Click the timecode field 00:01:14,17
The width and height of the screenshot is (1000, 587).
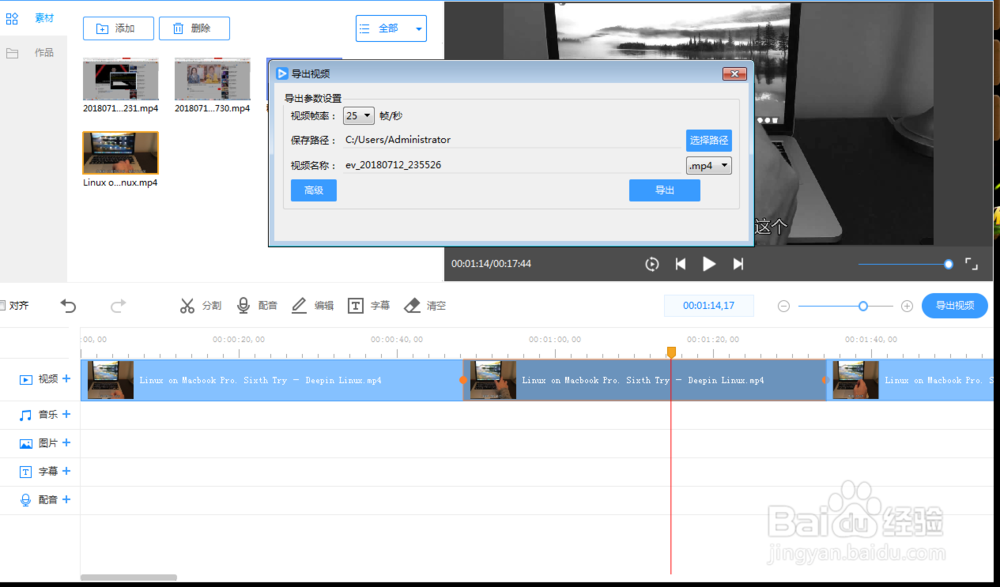click(x=709, y=306)
